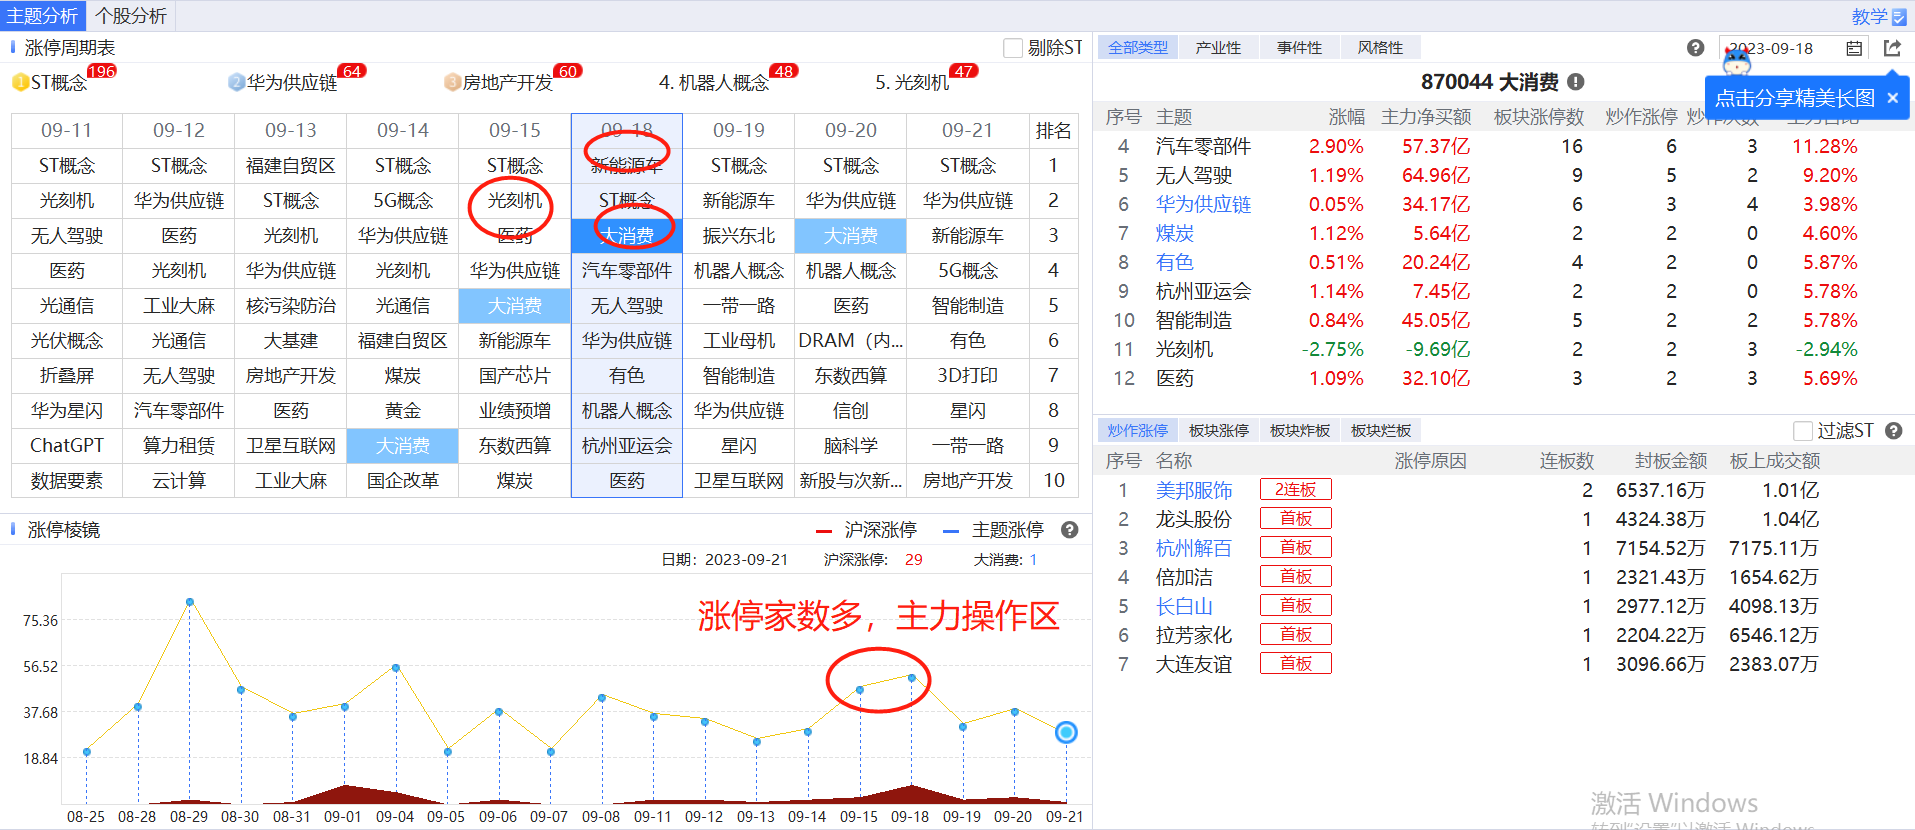Image resolution: width=1915 pixels, height=830 pixels.
Task: Switch to the 个股分析 tab
Action: pos(130,16)
